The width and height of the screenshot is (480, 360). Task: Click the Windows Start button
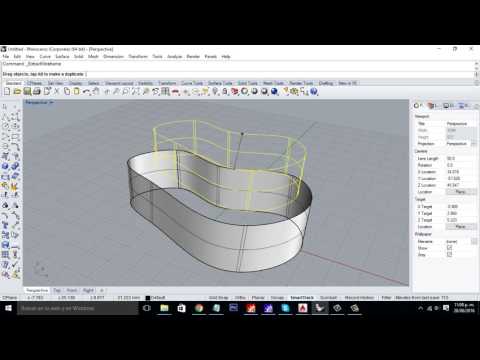(x=8, y=308)
